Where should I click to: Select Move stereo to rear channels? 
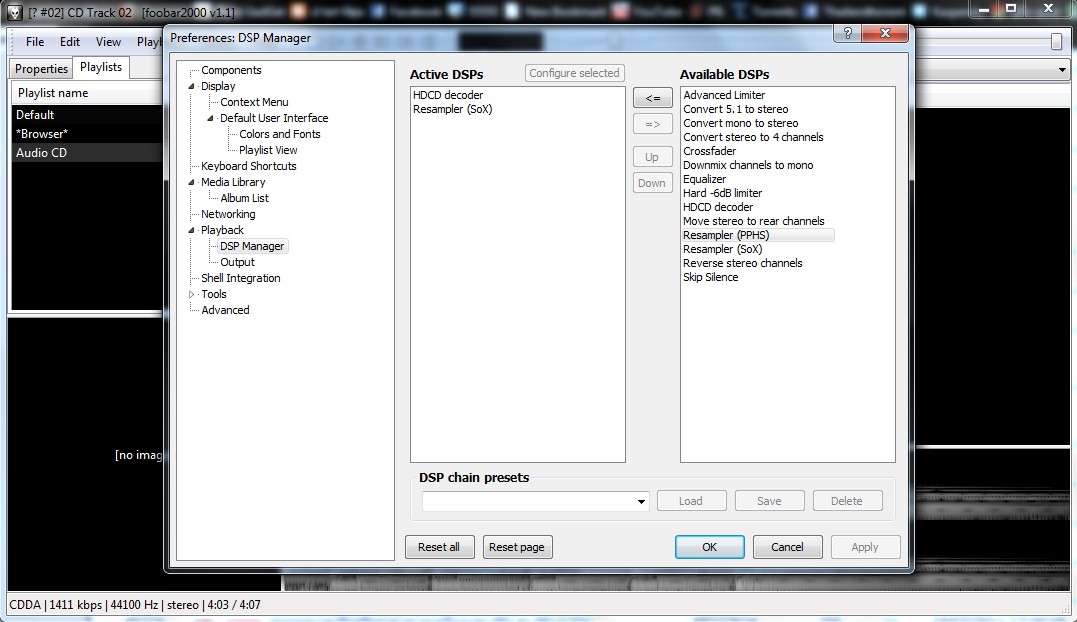(x=753, y=221)
